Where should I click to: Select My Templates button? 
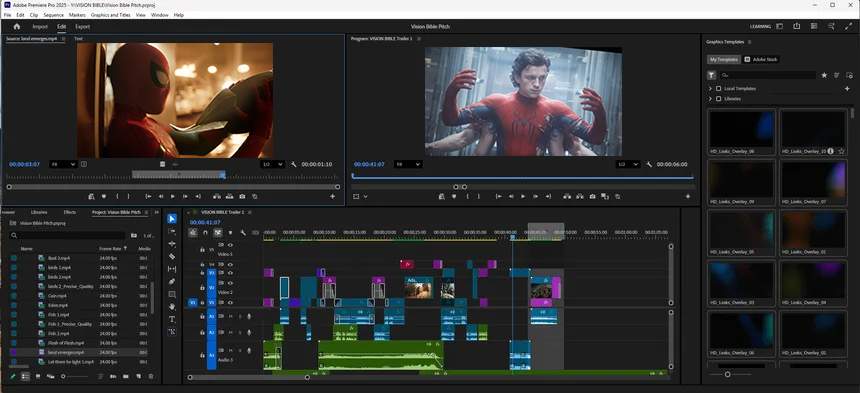point(724,59)
